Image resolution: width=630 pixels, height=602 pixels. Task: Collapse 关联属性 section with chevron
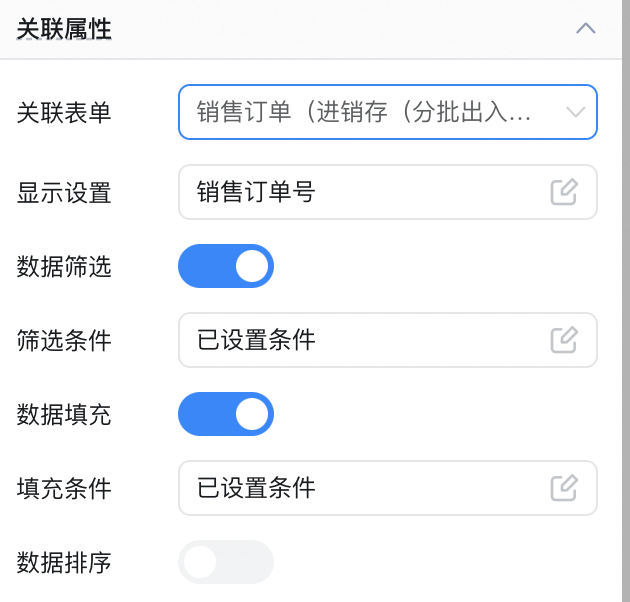[x=586, y=29]
